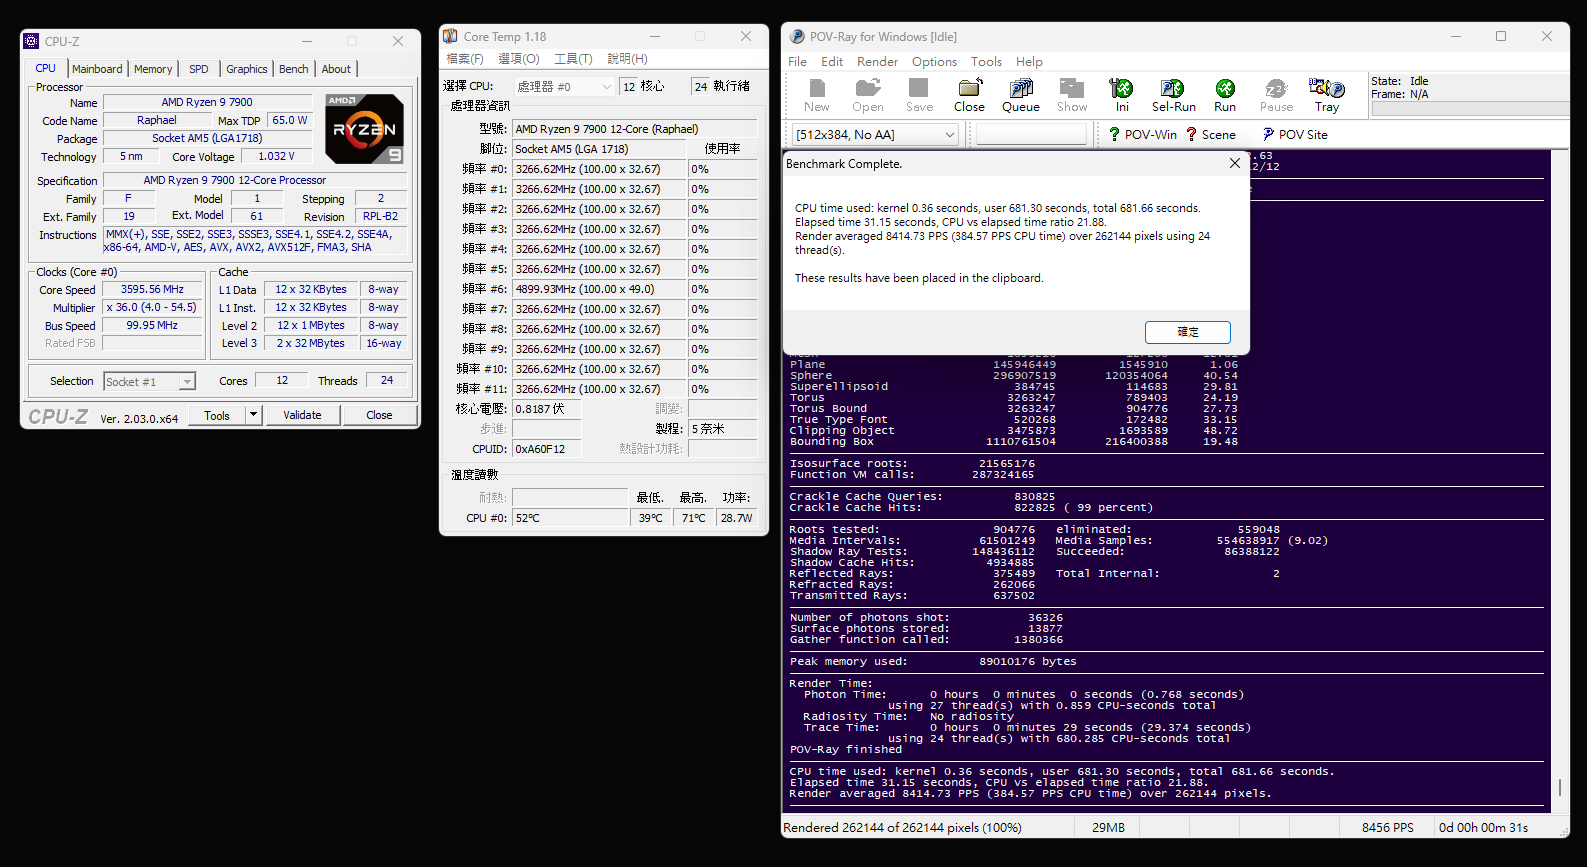Viewport: 1587px width, 867px height.
Task: Open the resolution [512x384, No AA] dropdown
Action: point(875,134)
